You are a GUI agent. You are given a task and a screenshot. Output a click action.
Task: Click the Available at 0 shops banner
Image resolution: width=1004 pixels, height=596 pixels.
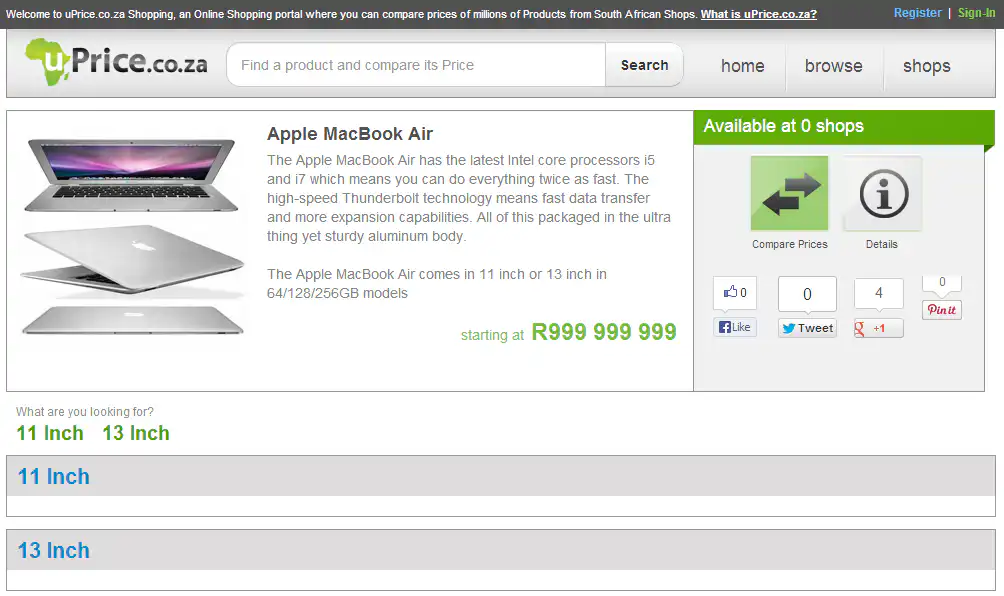844,127
